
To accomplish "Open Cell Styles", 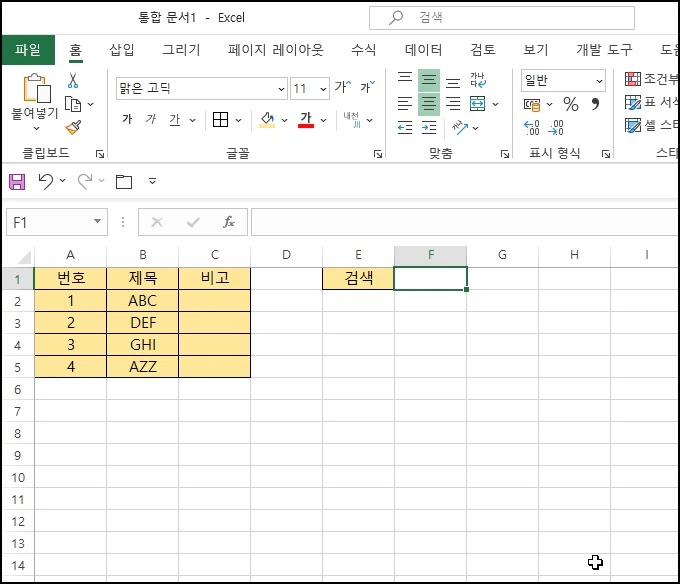I will (651, 126).
